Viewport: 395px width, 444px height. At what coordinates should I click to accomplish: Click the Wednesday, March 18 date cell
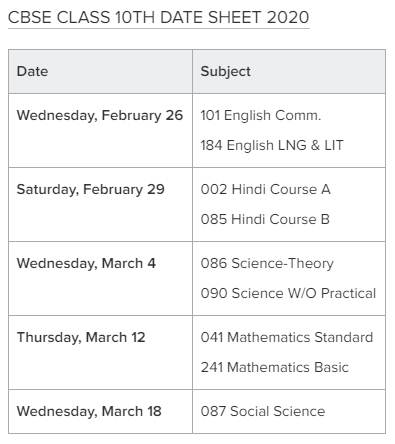point(100,412)
